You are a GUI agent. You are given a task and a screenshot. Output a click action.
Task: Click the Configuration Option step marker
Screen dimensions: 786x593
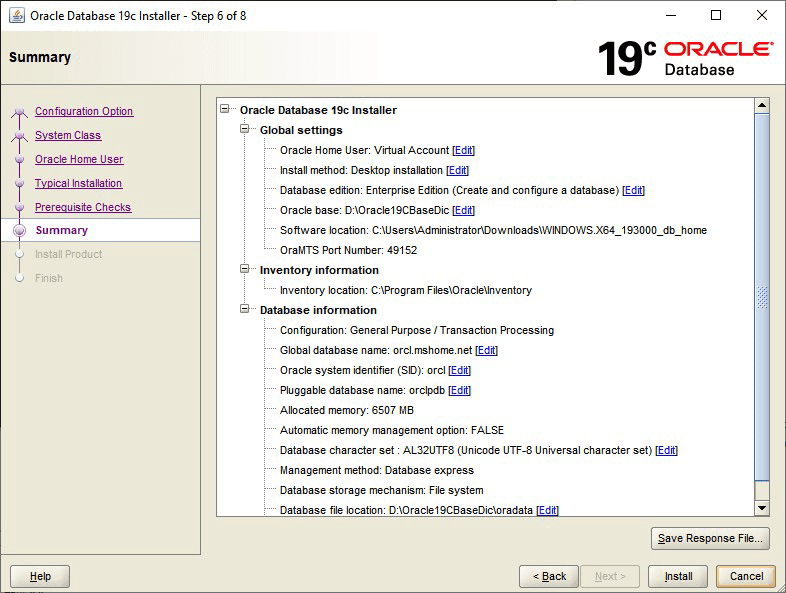20,111
